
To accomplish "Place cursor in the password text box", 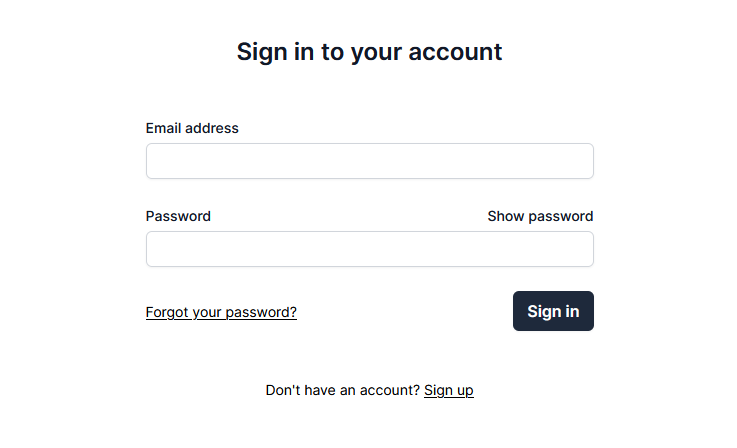I will pyautogui.click(x=369, y=249).
